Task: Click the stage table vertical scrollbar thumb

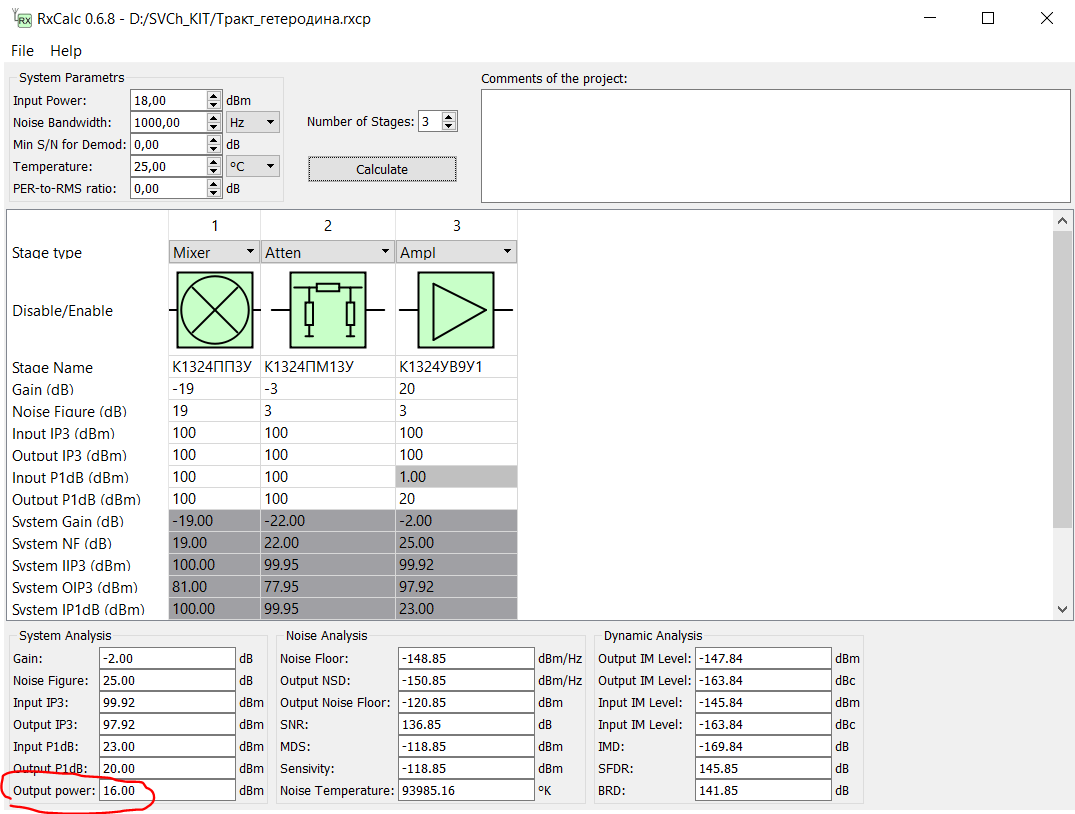Action: tap(1062, 379)
